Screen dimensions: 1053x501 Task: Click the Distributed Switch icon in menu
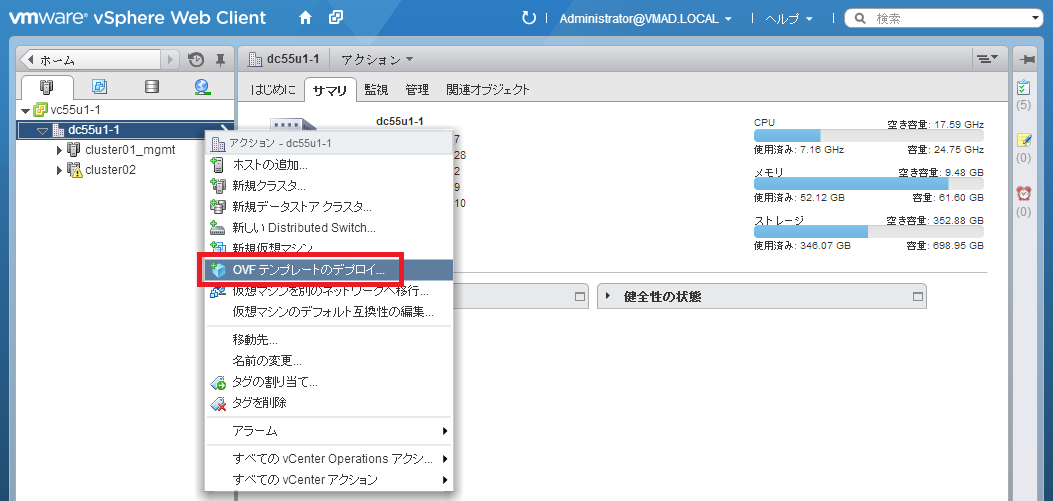218,228
